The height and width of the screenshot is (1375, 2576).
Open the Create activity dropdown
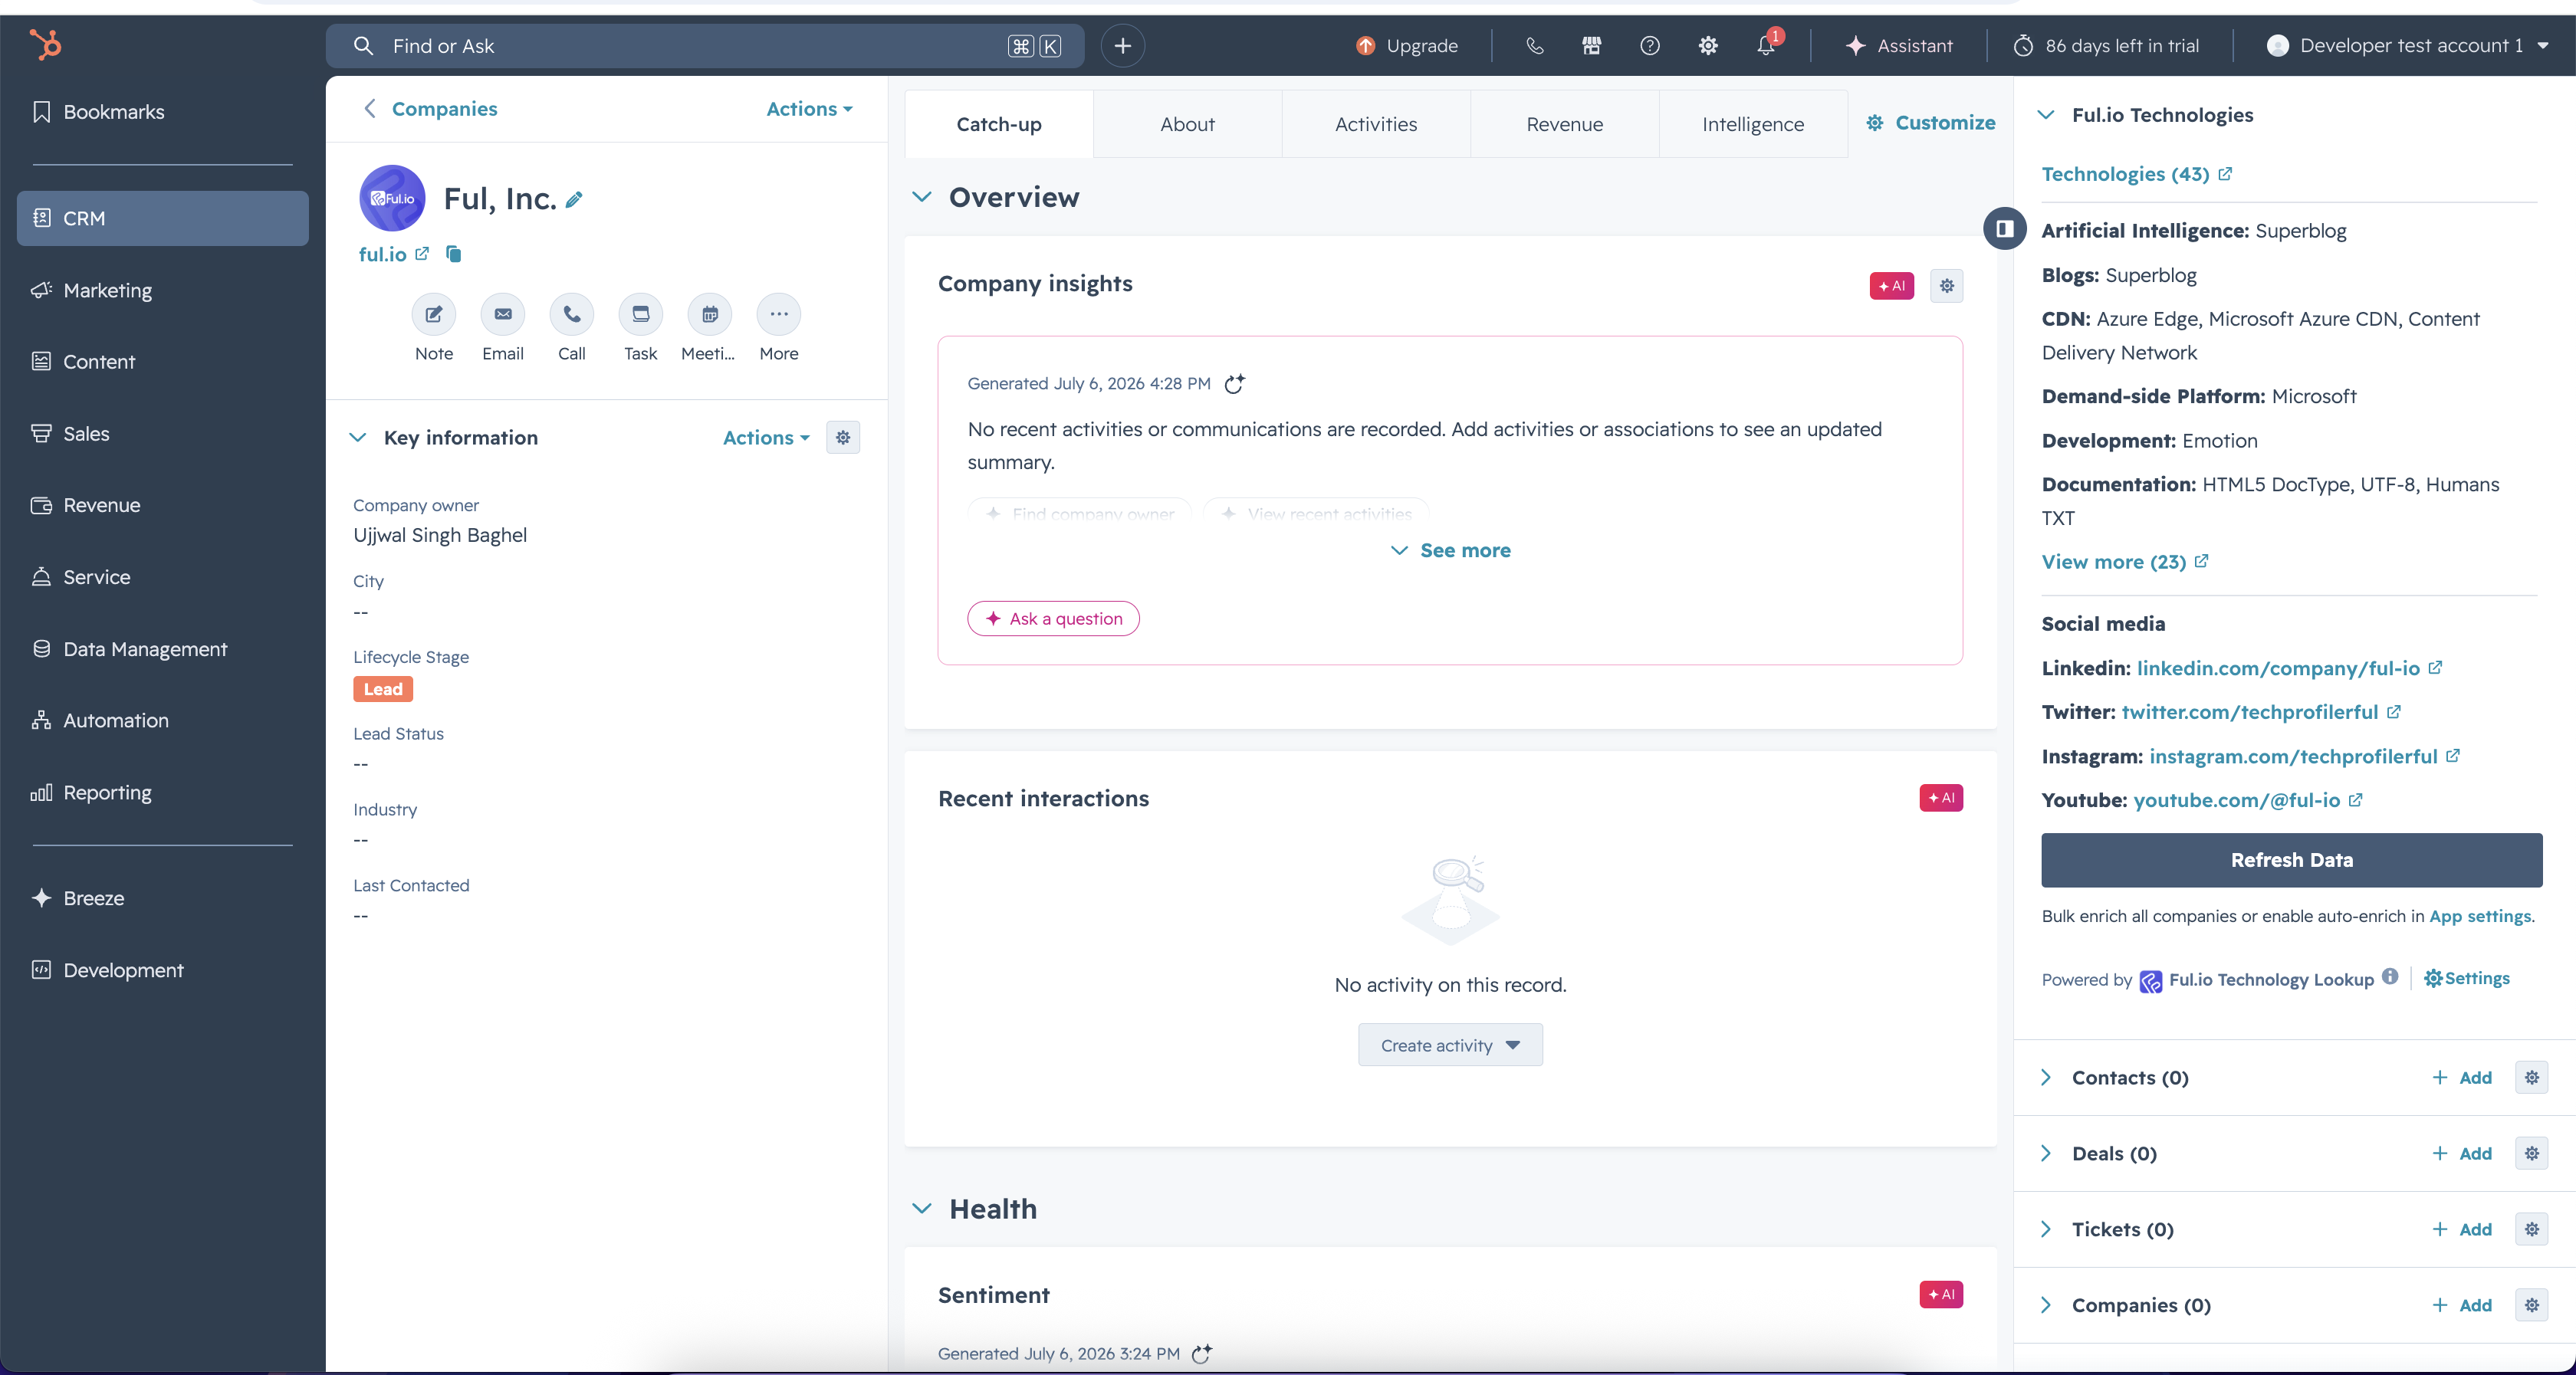point(1450,1045)
